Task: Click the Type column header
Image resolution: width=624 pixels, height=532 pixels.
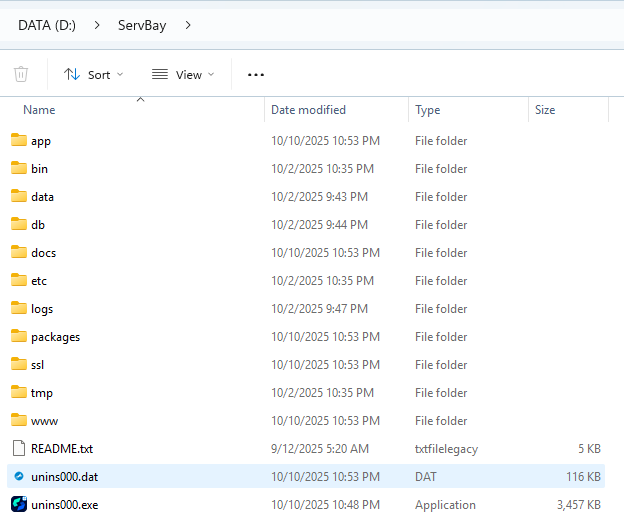Action: point(428,110)
